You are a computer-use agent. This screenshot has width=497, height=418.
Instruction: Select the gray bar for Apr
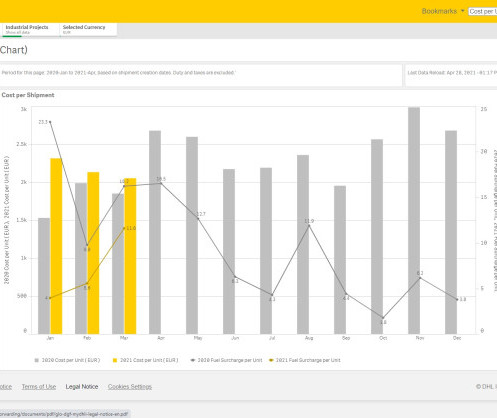tap(155, 232)
